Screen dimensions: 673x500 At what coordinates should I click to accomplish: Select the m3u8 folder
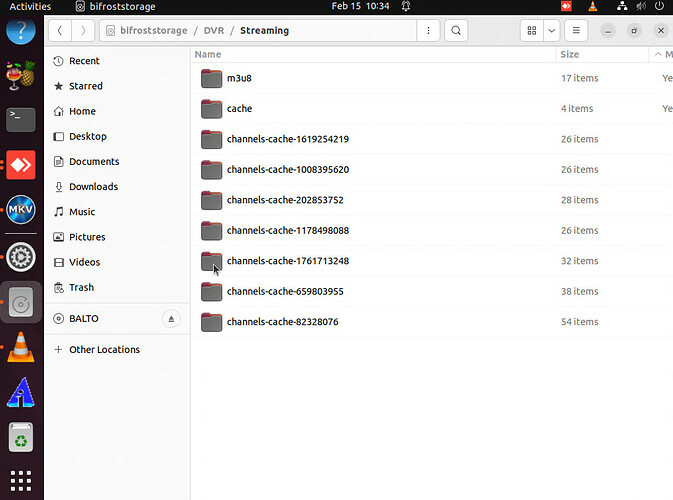(238, 78)
